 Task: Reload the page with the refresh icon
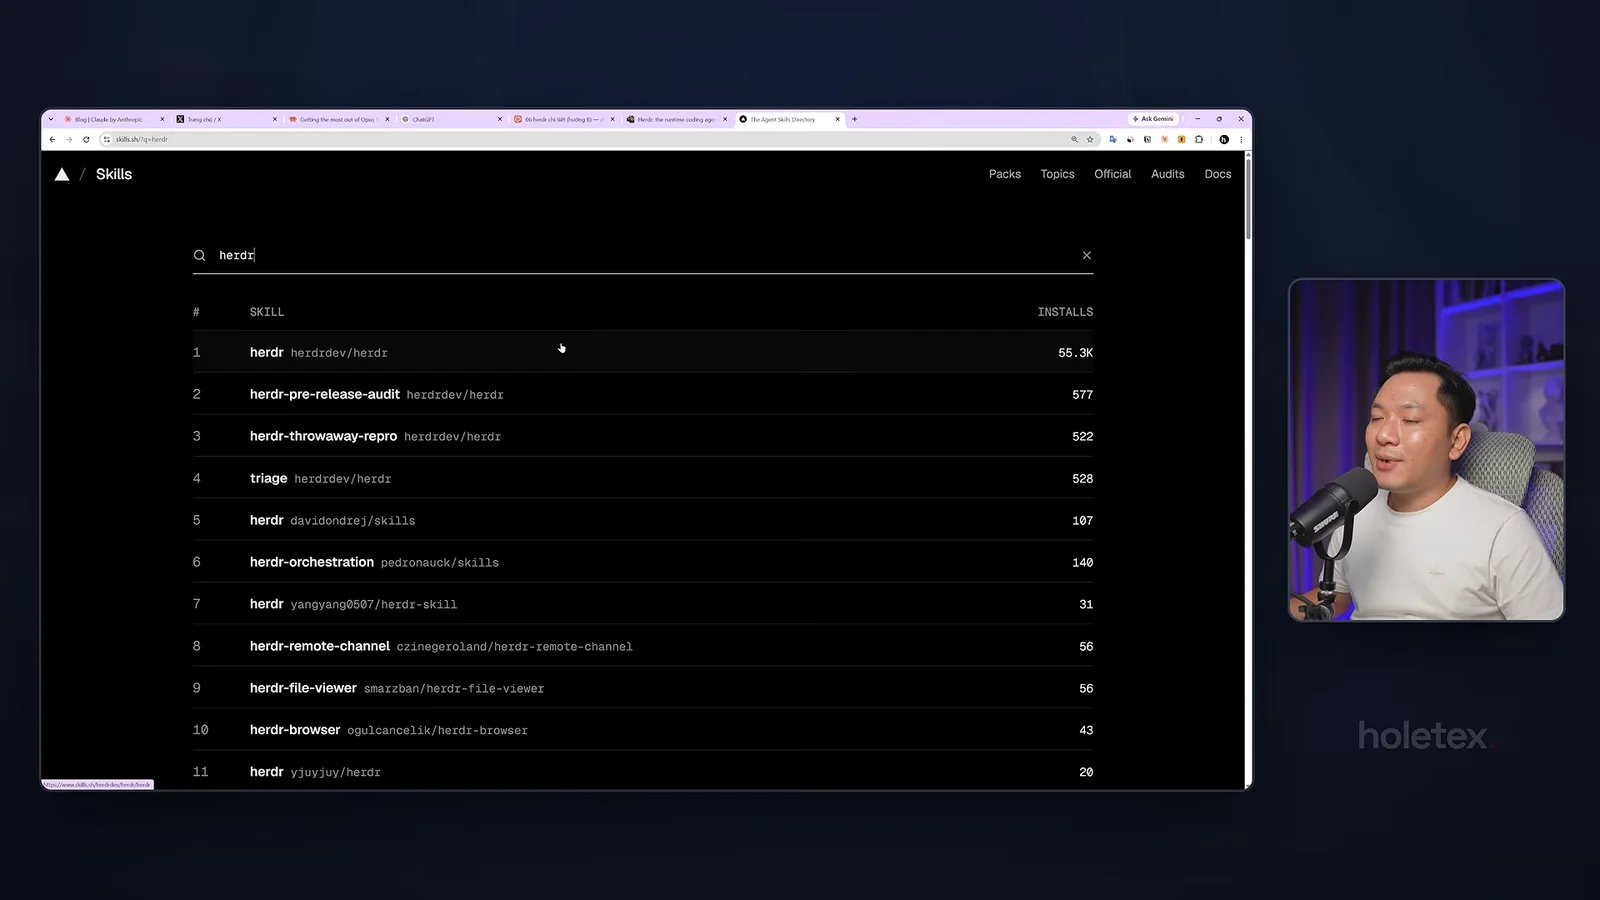click(x=86, y=139)
